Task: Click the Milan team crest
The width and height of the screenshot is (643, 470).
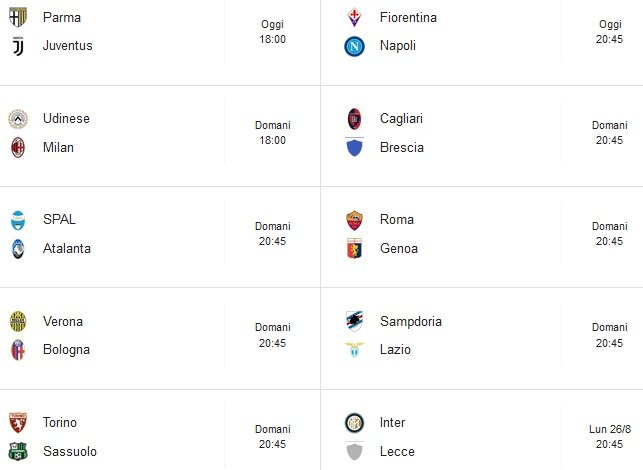Action: tap(18, 147)
